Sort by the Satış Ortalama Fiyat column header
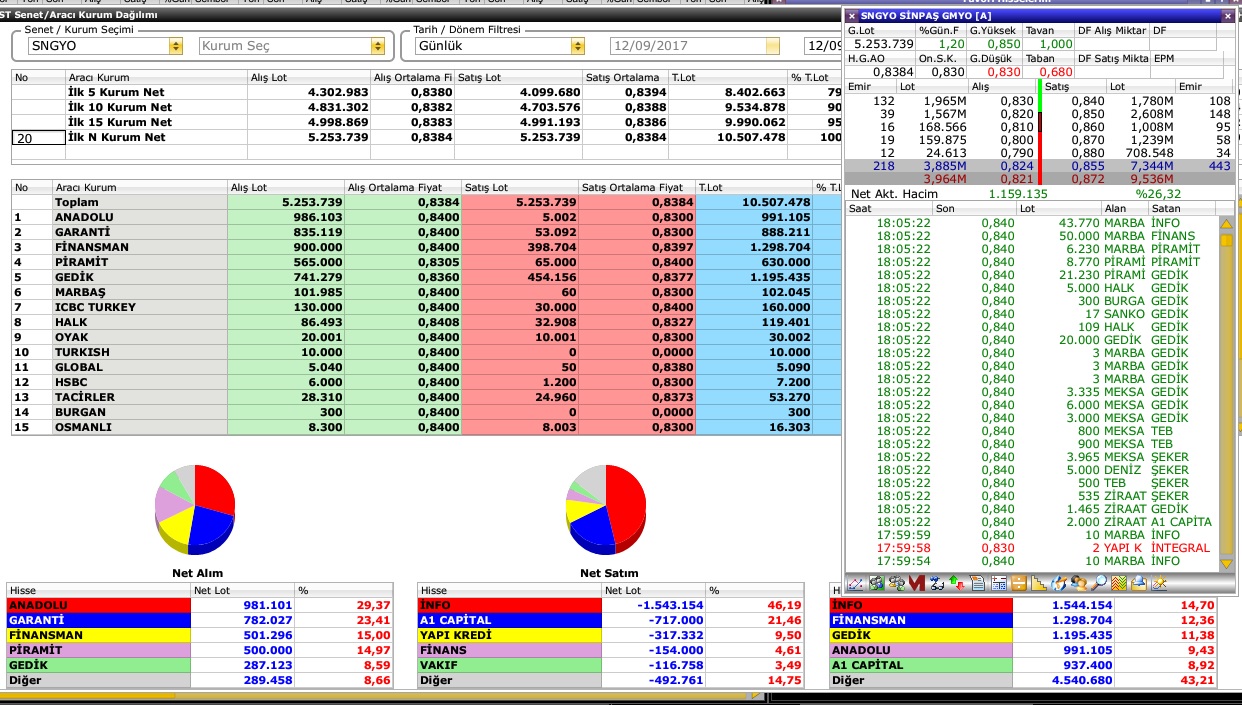The height and width of the screenshot is (705, 1242). pos(636,187)
